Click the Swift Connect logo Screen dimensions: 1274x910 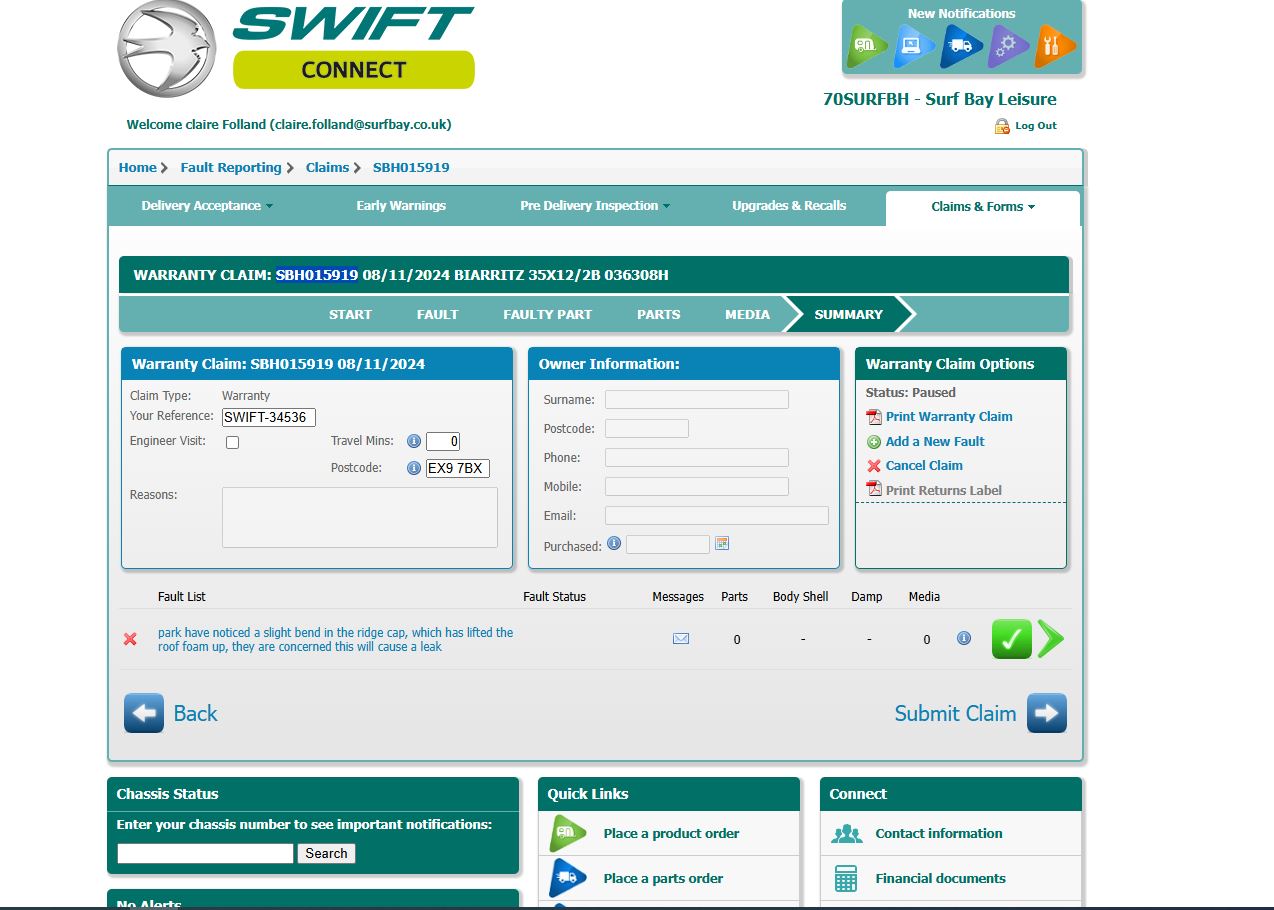point(296,49)
